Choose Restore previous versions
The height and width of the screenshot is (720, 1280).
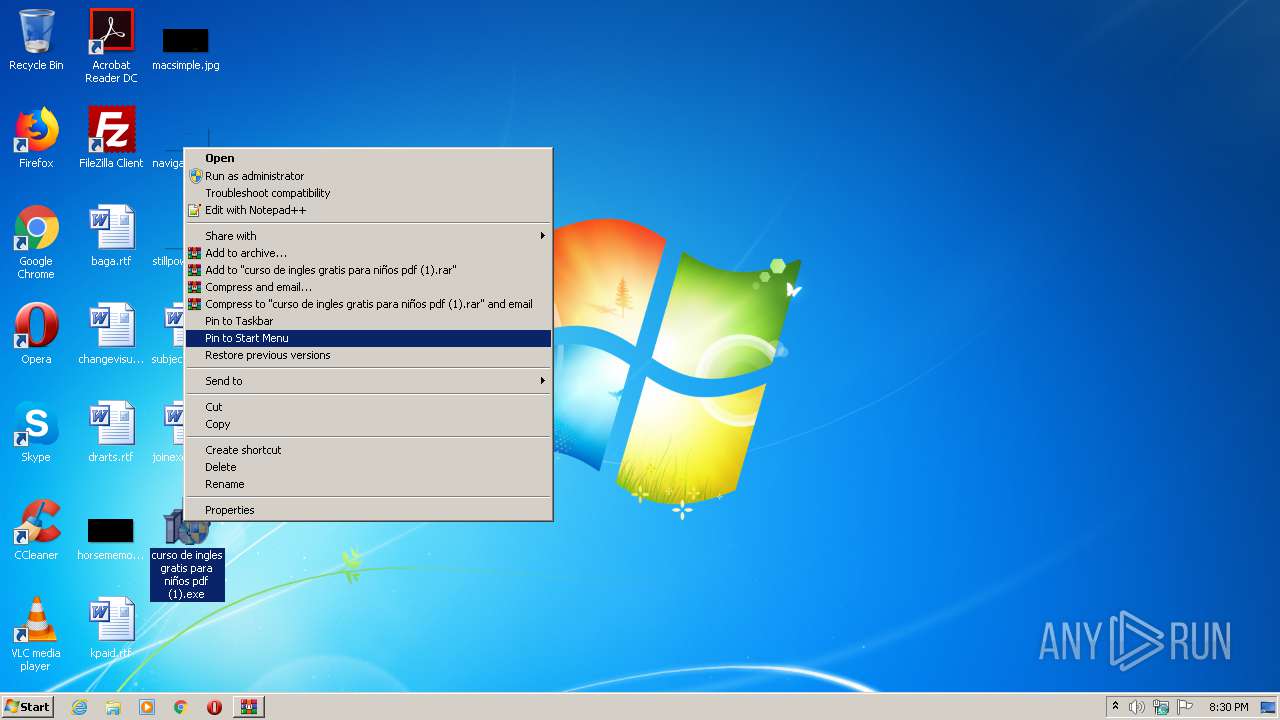pyautogui.click(x=369, y=355)
